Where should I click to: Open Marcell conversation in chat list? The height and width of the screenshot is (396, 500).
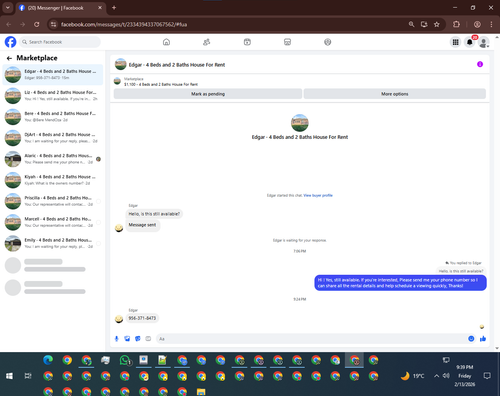[x=53, y=222]
